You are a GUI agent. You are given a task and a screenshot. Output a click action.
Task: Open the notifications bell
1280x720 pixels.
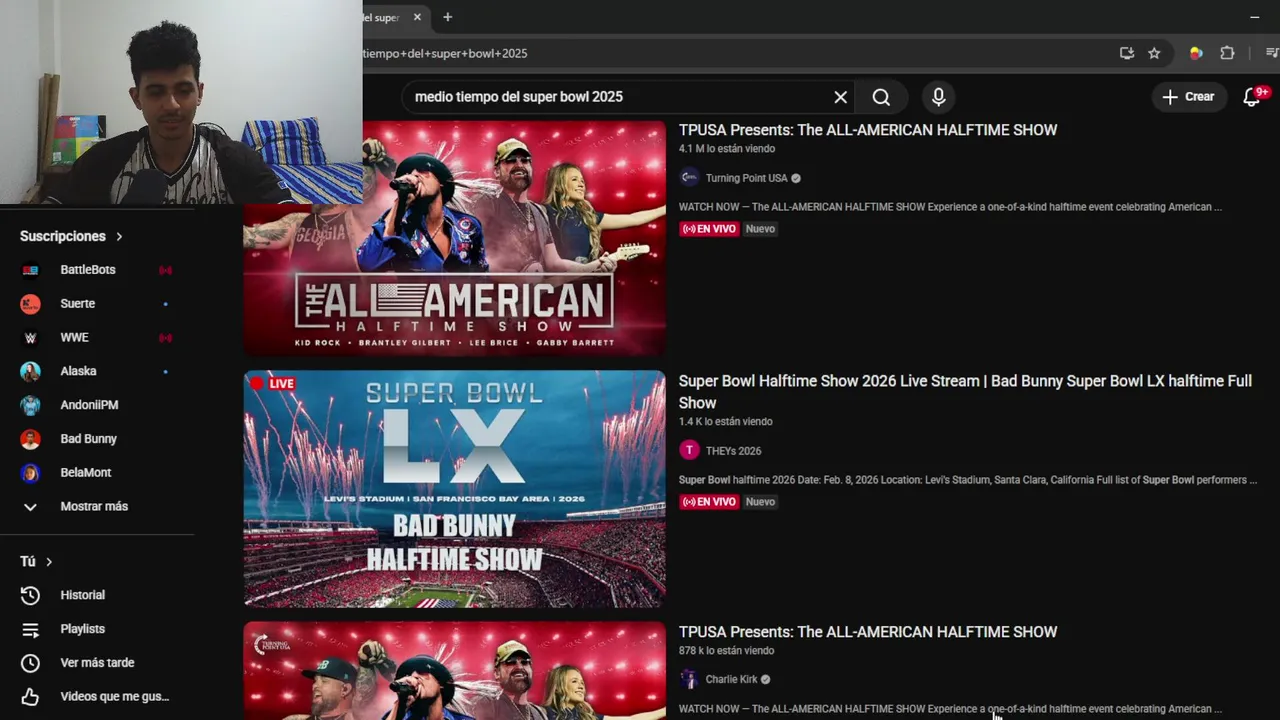(1252, 97)
